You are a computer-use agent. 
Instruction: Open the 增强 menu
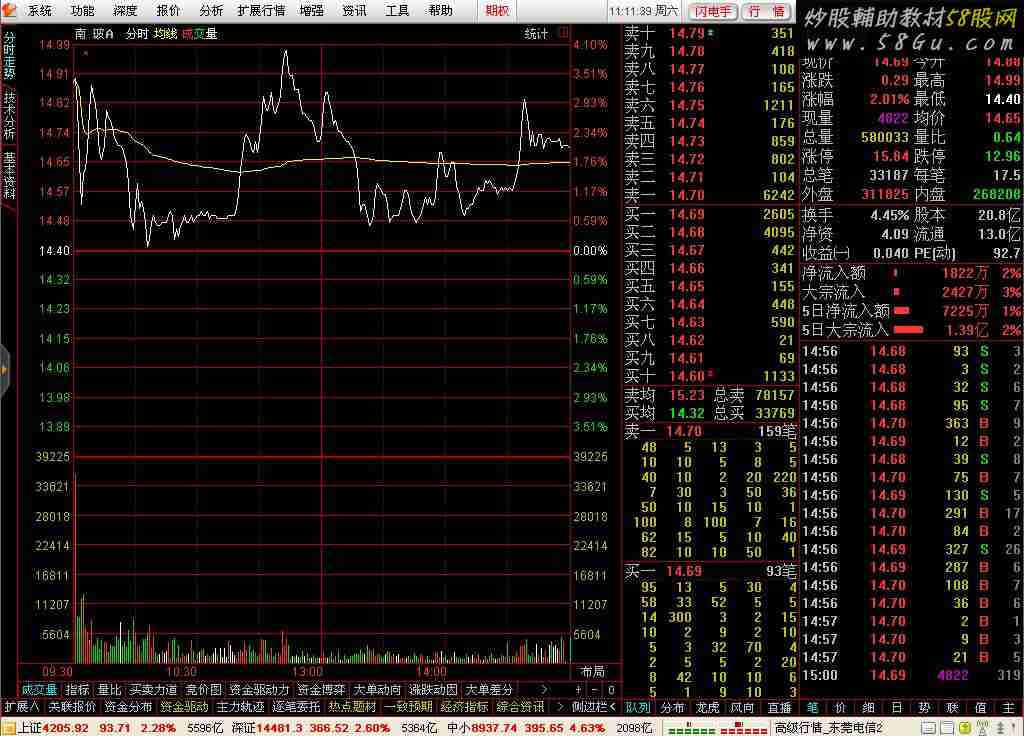point(312,10)
